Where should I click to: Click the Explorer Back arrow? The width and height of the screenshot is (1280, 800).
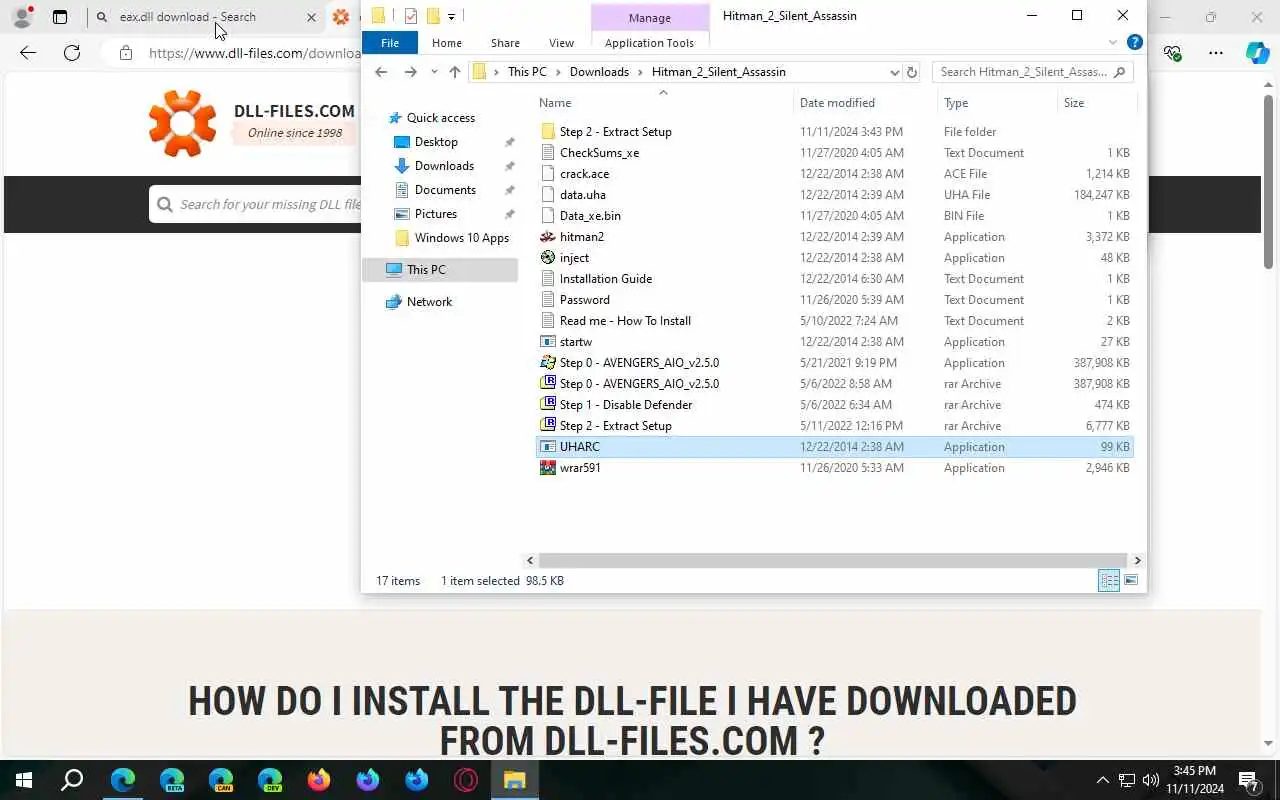(381, 72)
